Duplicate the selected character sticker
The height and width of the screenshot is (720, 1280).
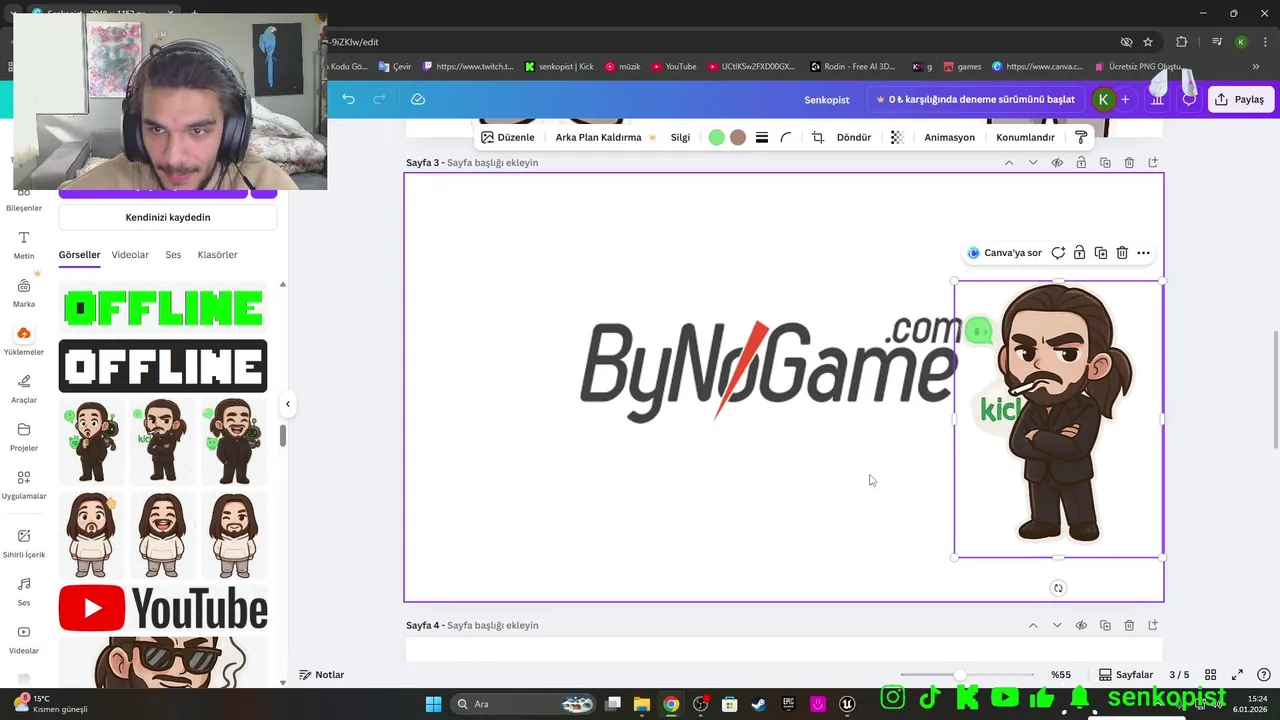[x=1101, y=253]
